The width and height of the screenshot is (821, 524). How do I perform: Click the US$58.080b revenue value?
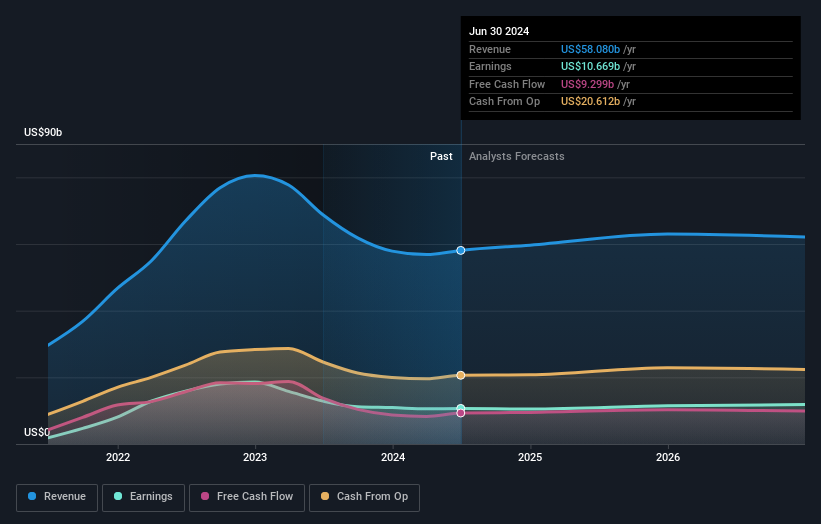click(x=590, y=49)
